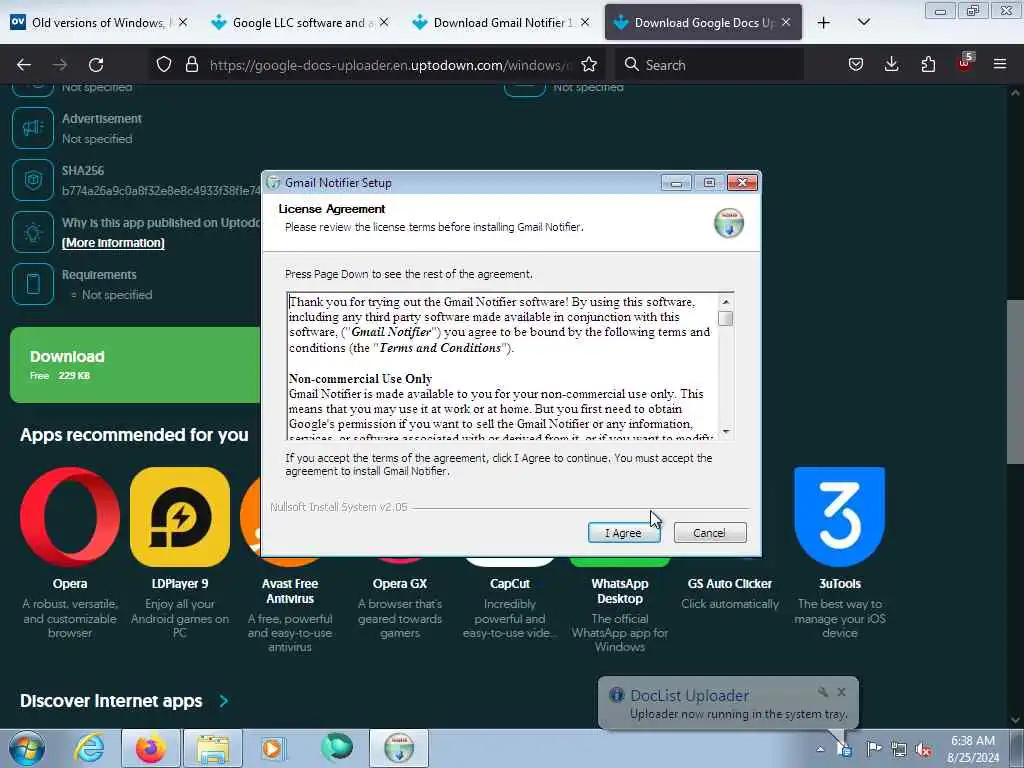Switch to Google LLC software tab
This screenshot has height=768, width=1024.
pyautogui.click(x=298, y=22)
